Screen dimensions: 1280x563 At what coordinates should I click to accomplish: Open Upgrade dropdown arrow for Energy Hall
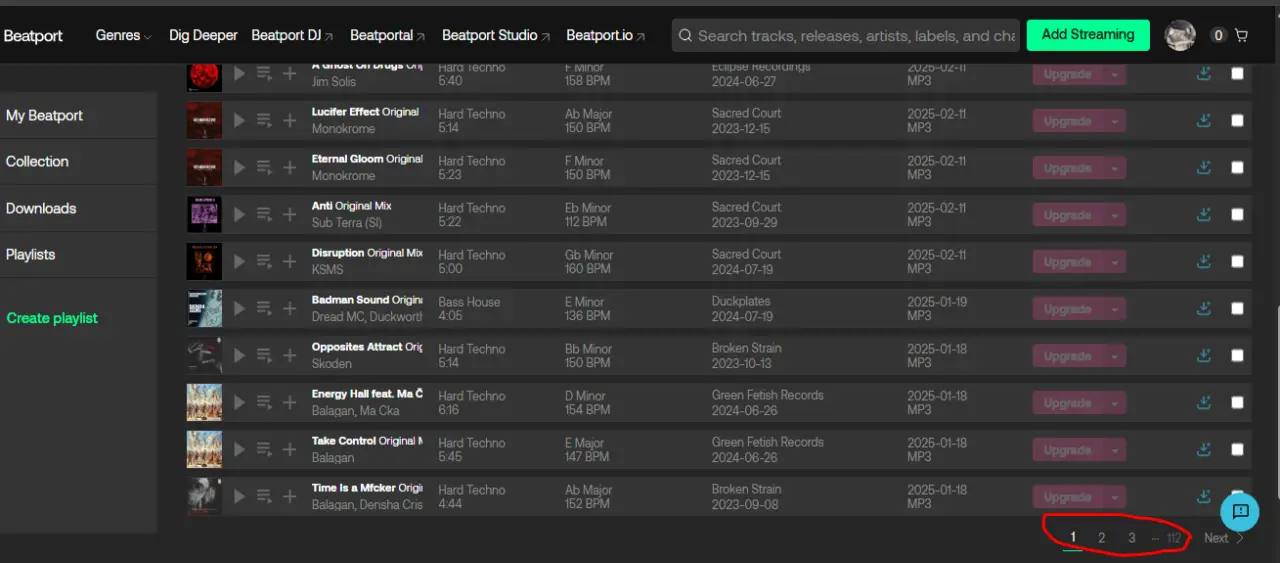[x=1114, y=403]
